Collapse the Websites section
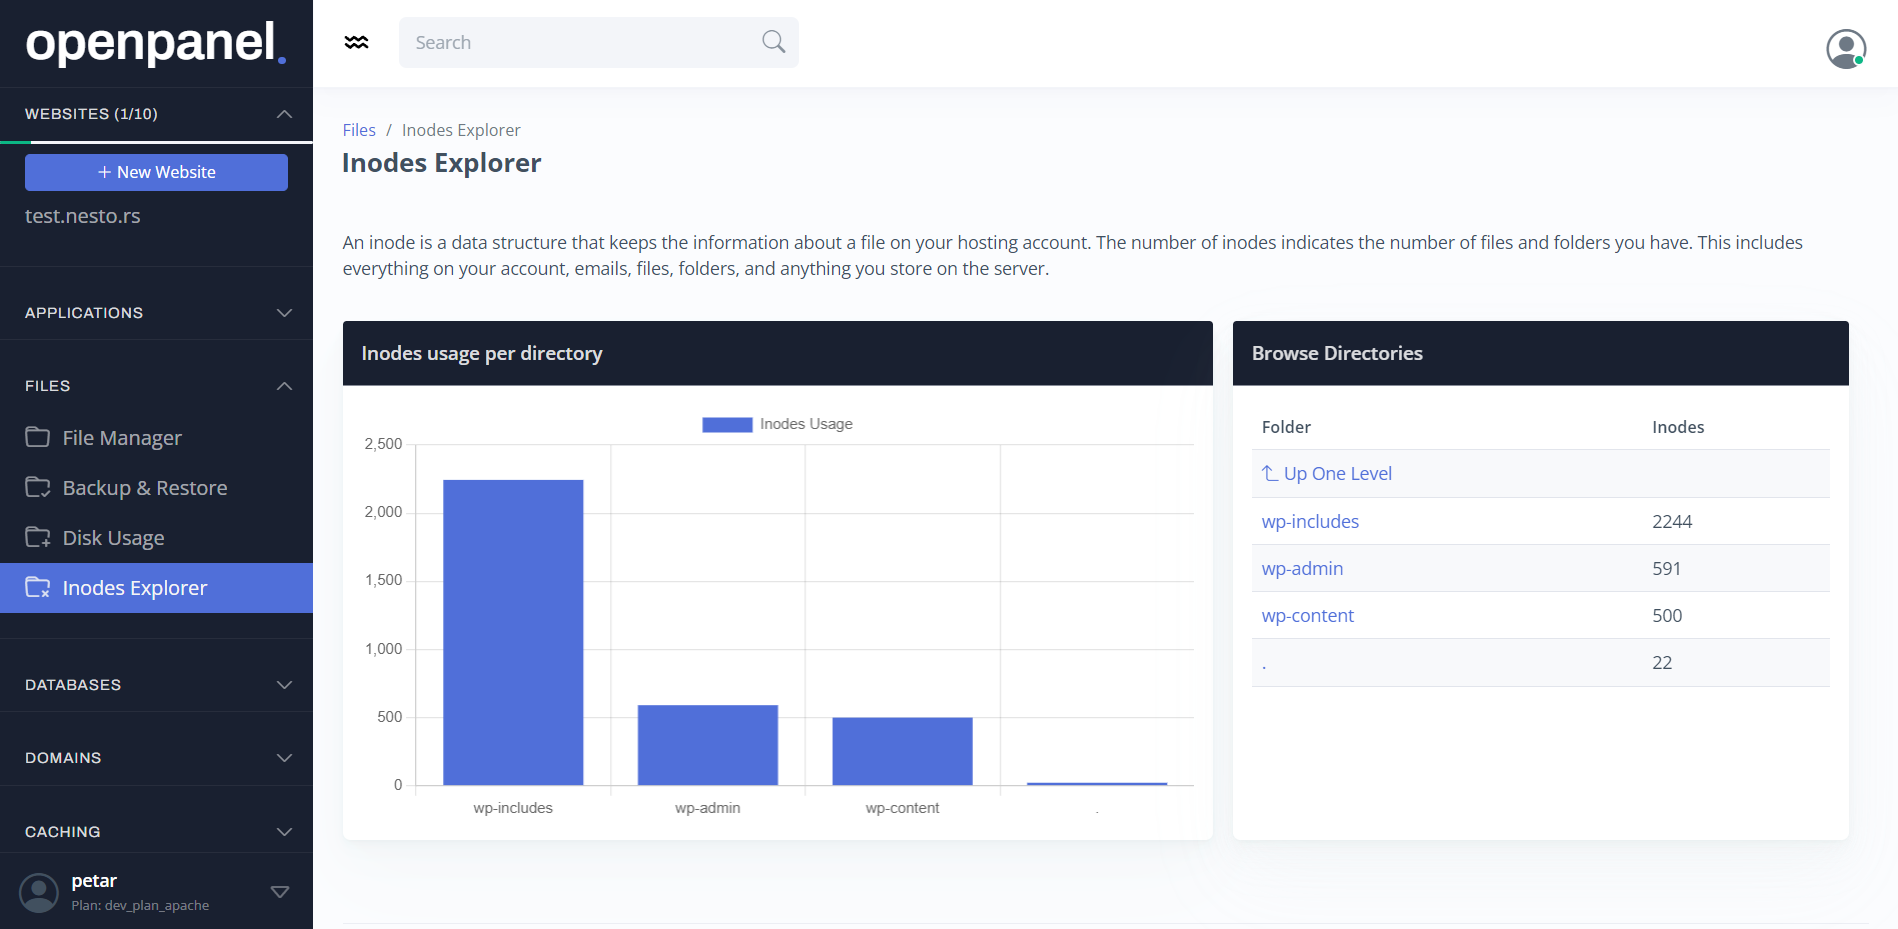The width and height of the screenshot is (1898, 929). point(284,114)
